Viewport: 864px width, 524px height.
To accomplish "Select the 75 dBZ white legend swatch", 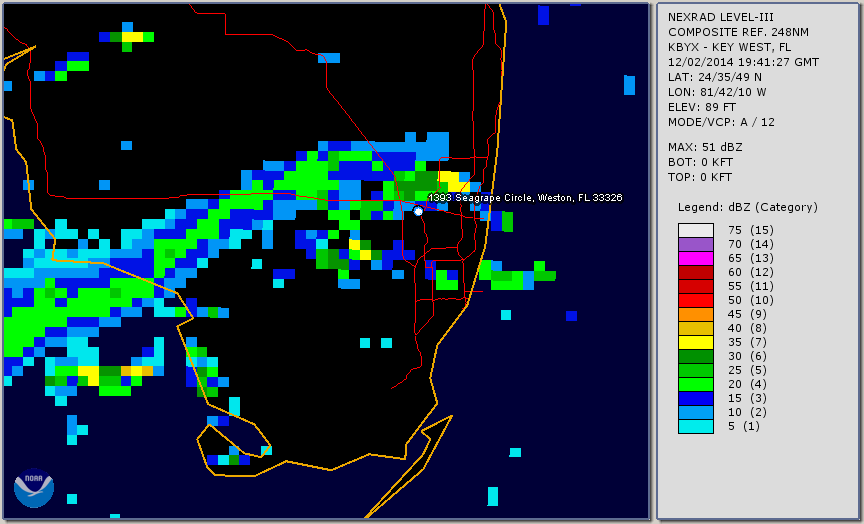I will coord(696,230).
